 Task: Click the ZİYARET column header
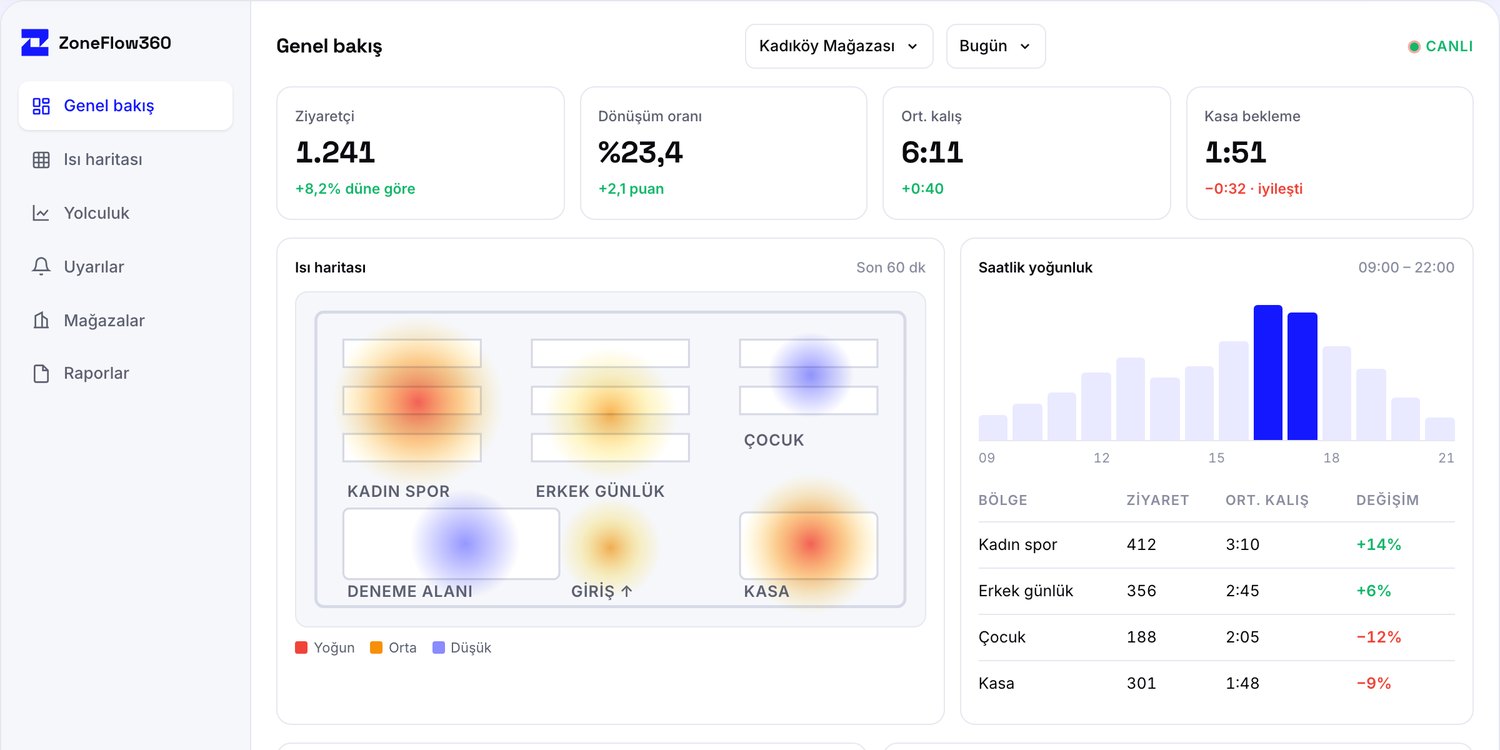pyautogui.click(x=1158, y=500)
